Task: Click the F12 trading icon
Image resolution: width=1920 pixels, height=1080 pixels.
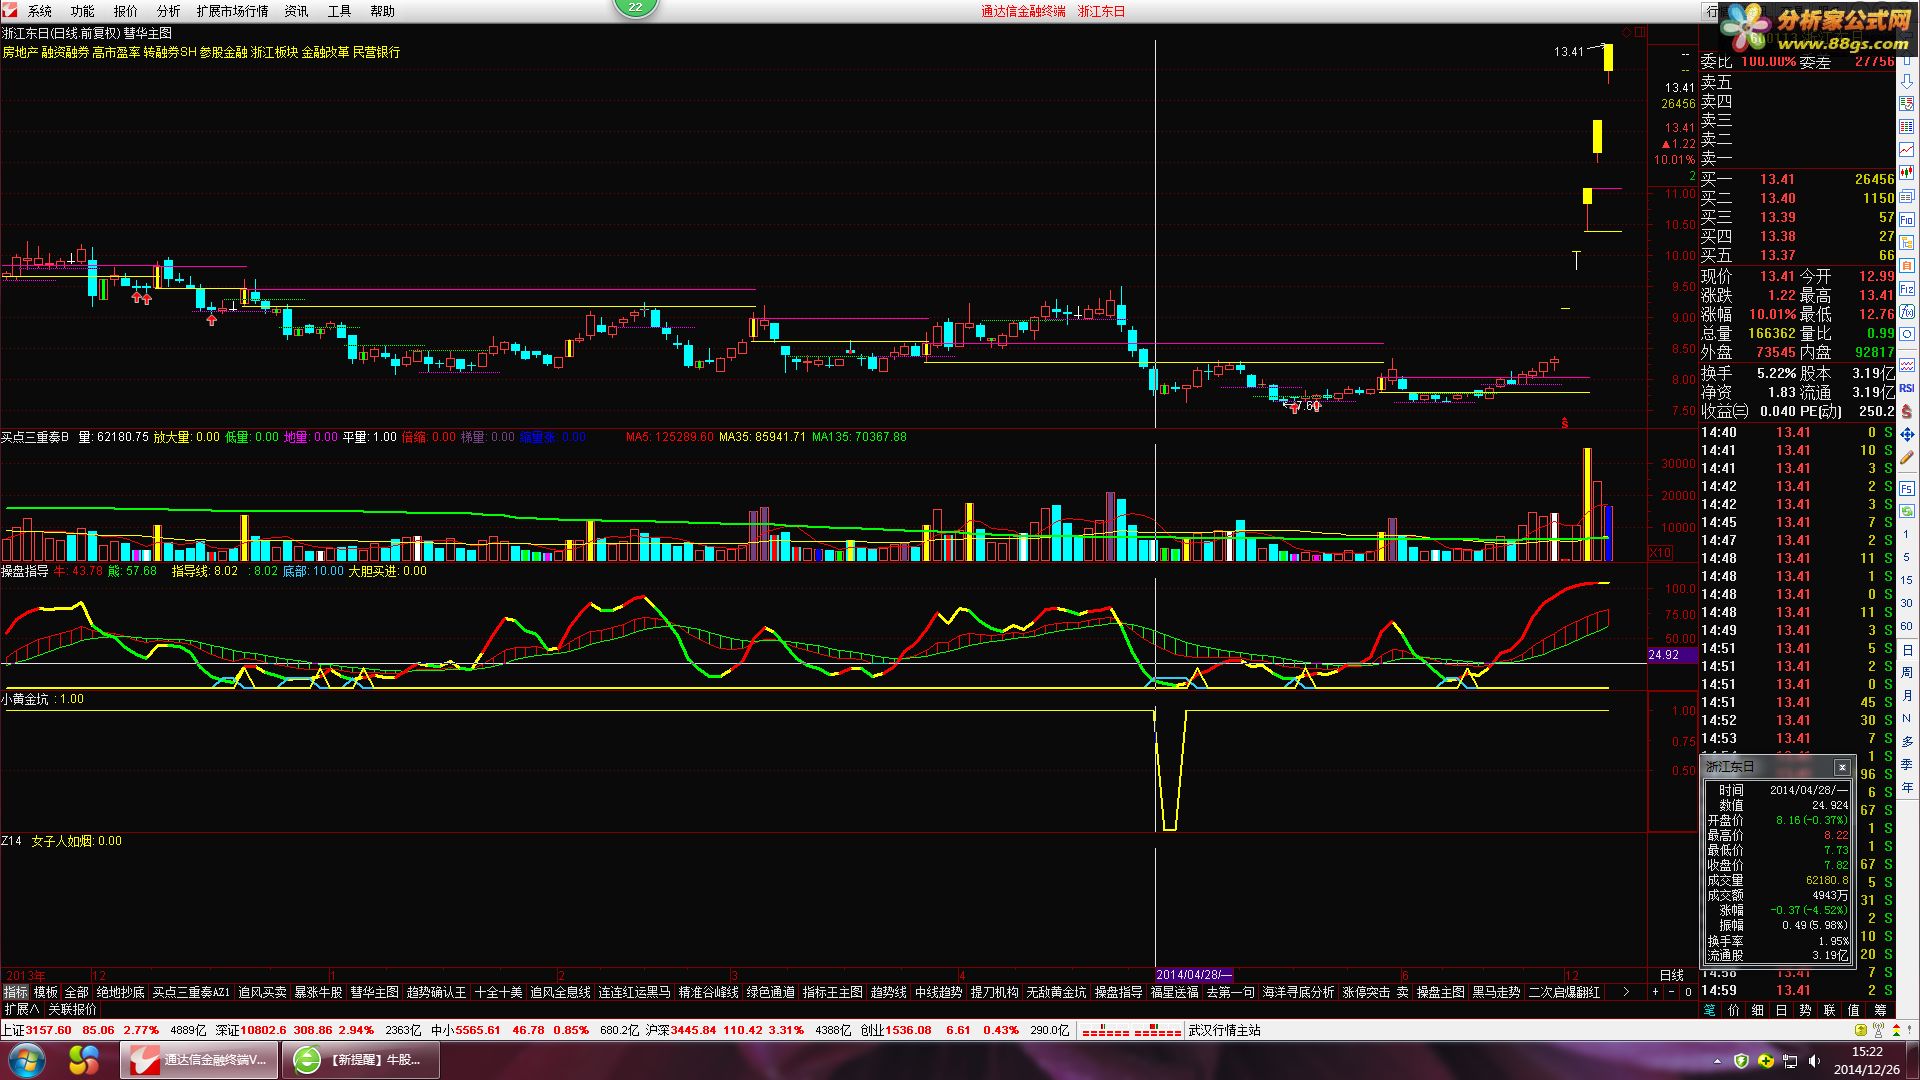Action: (1907, 288)
